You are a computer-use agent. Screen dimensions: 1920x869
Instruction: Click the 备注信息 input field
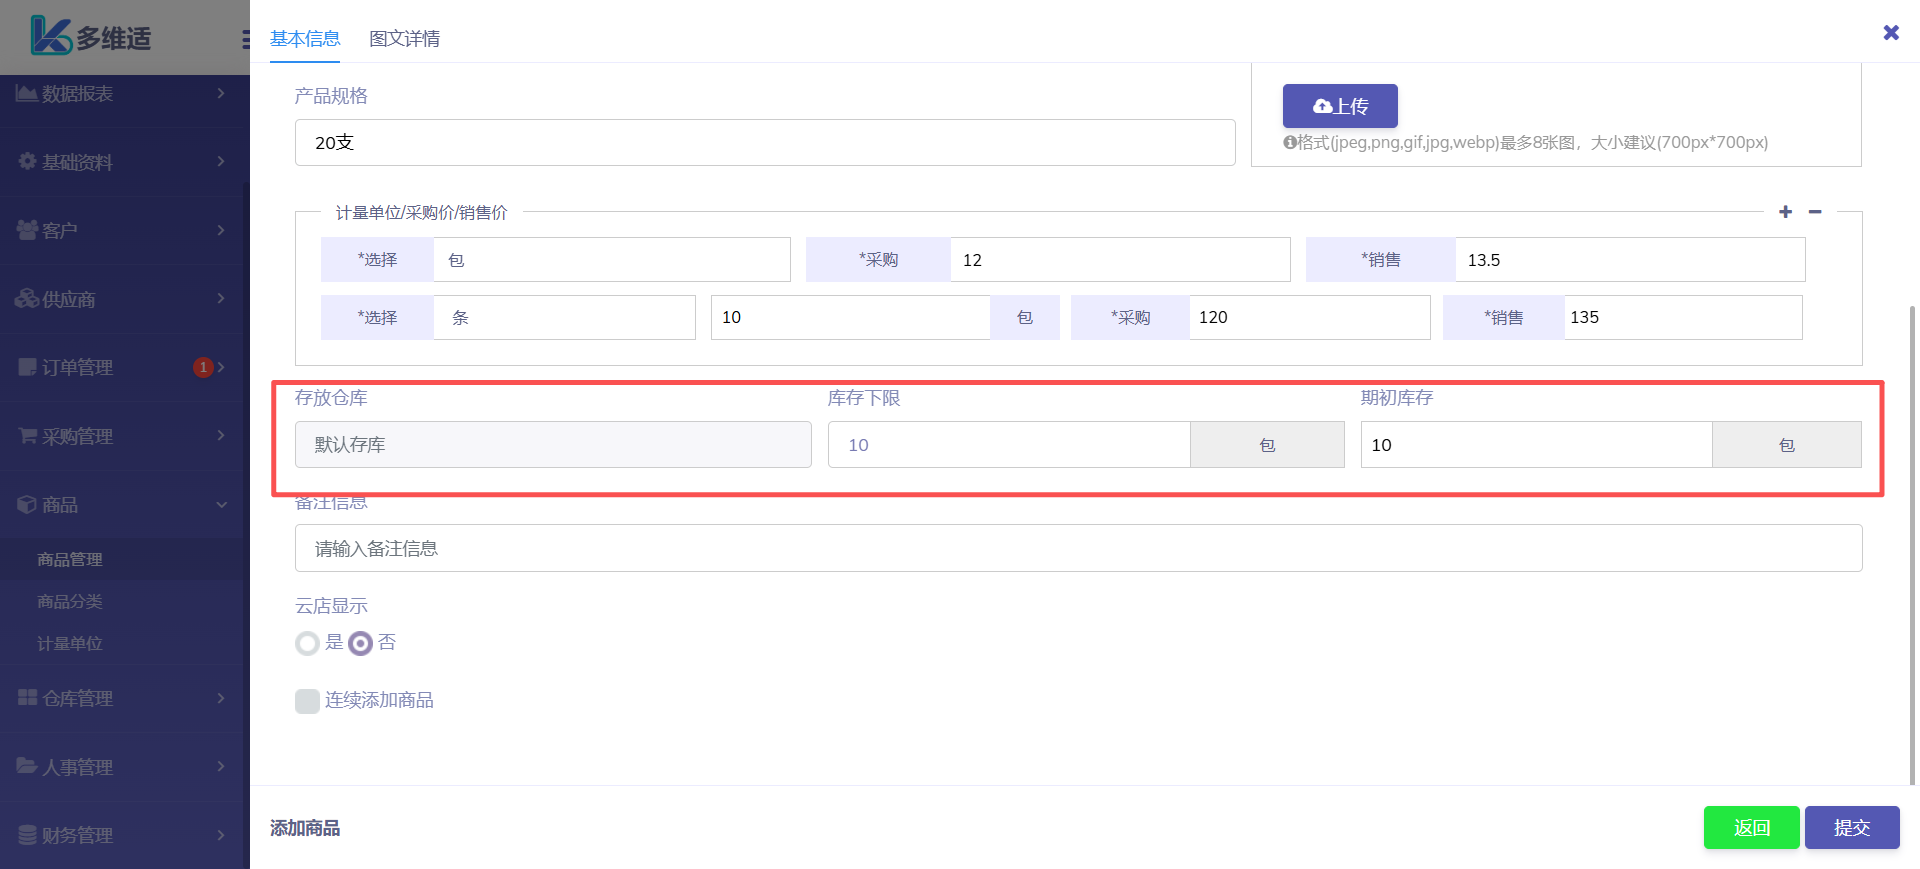click(1078, 548)
